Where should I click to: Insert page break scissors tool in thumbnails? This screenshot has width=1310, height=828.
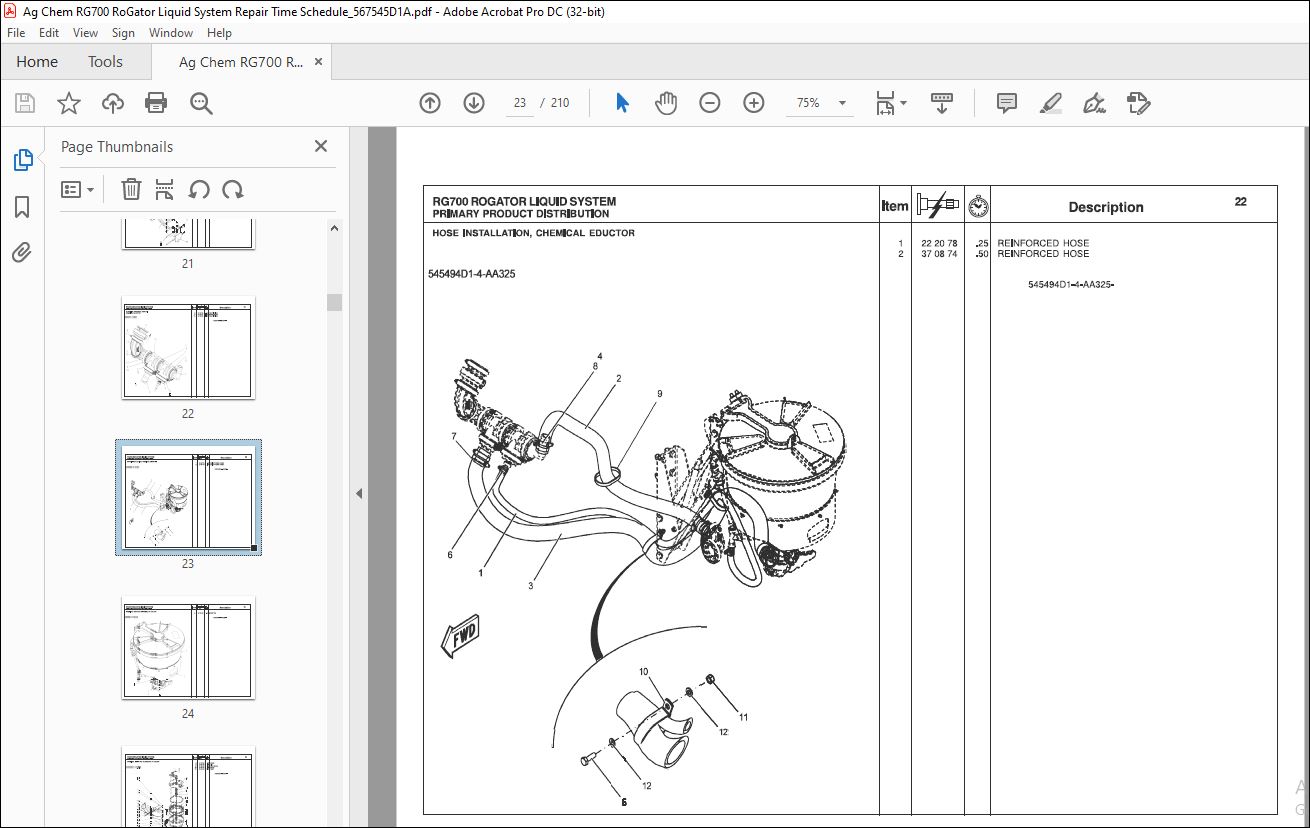pos(165,189)
